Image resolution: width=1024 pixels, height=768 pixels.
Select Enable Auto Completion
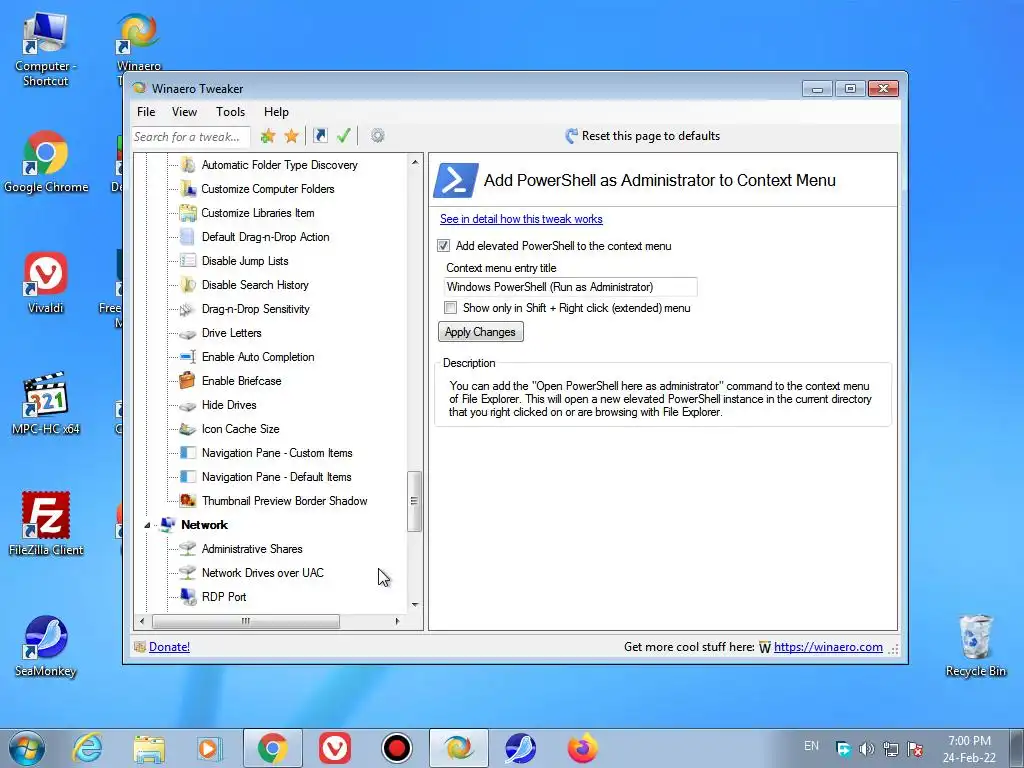tap(258, 357)
